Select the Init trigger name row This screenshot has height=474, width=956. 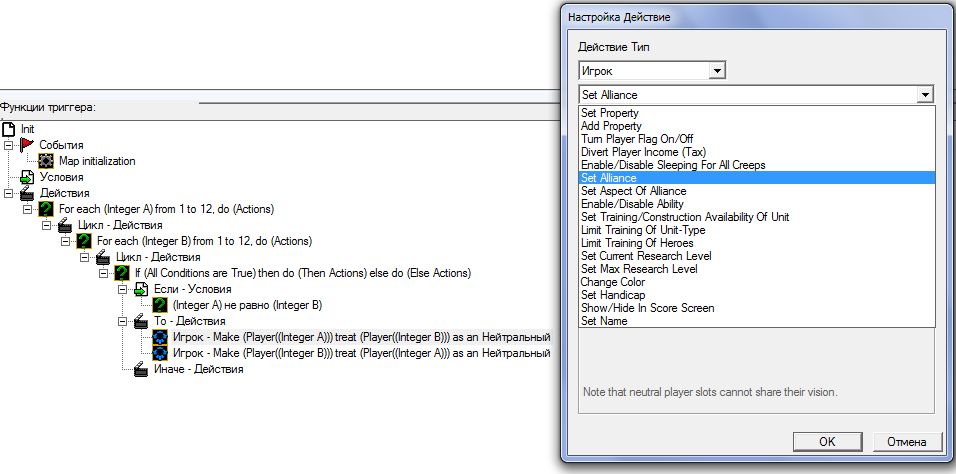27,129
